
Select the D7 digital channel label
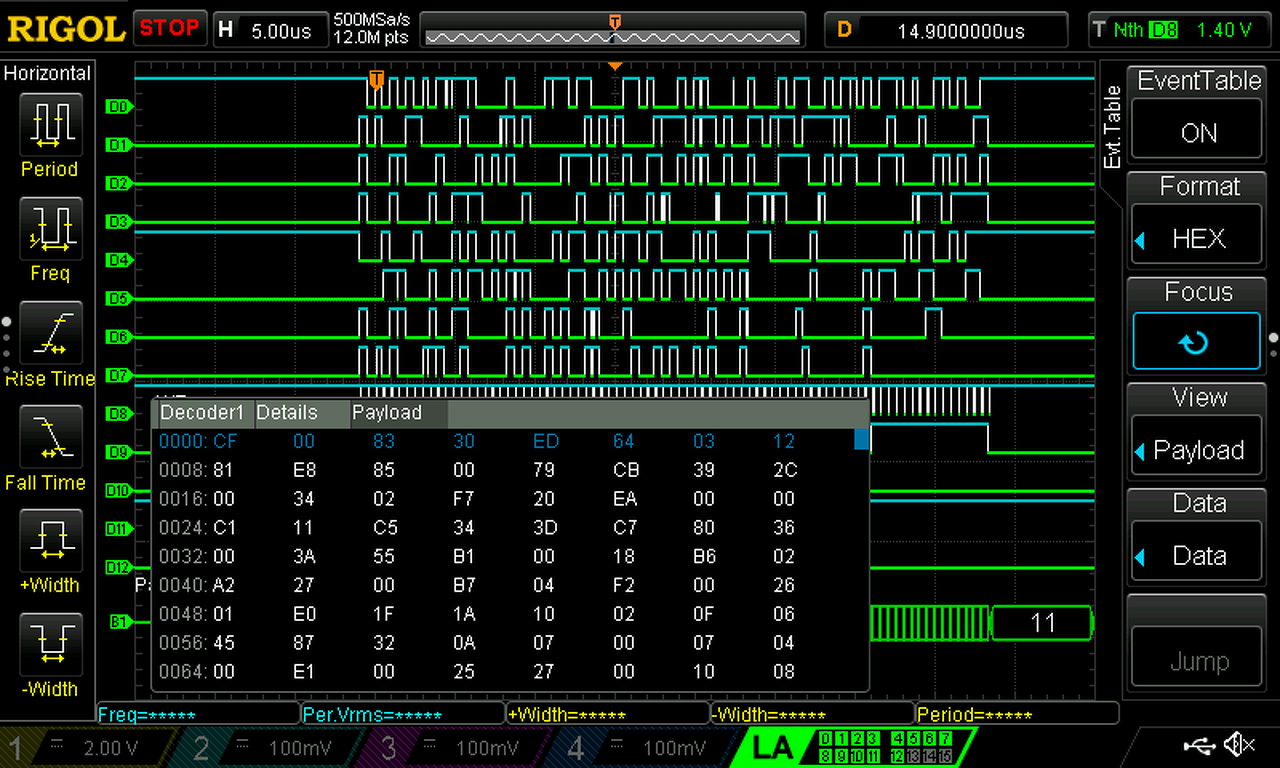[x=118, y=375]
